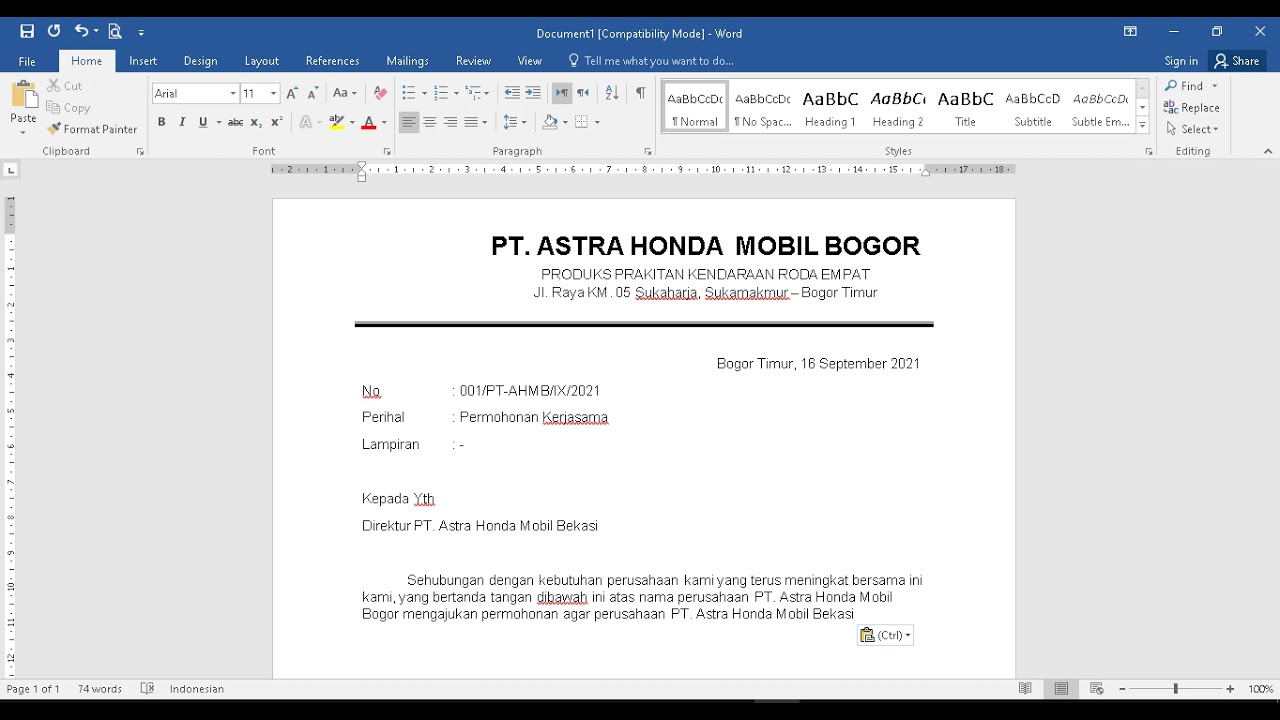1280x720 pixels.
Task: Open the Font dialog launcher
Action: click(387, 152)
